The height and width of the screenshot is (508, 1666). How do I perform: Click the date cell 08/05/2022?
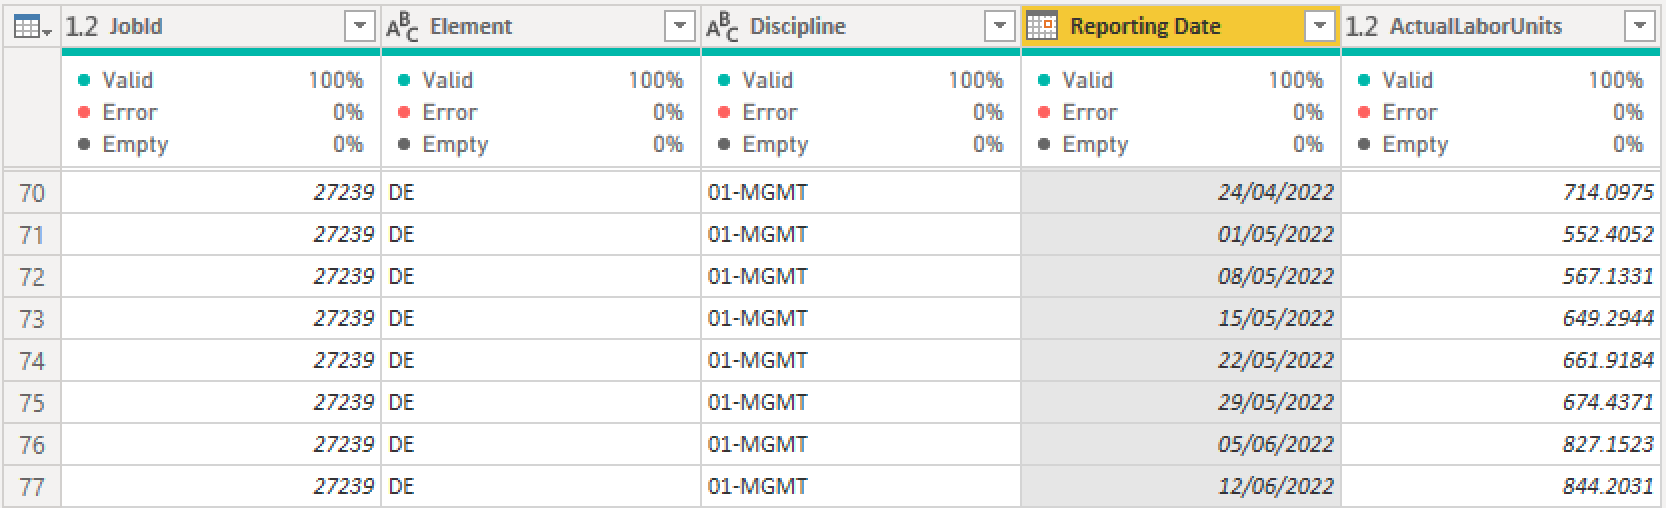click(1181, 276)
